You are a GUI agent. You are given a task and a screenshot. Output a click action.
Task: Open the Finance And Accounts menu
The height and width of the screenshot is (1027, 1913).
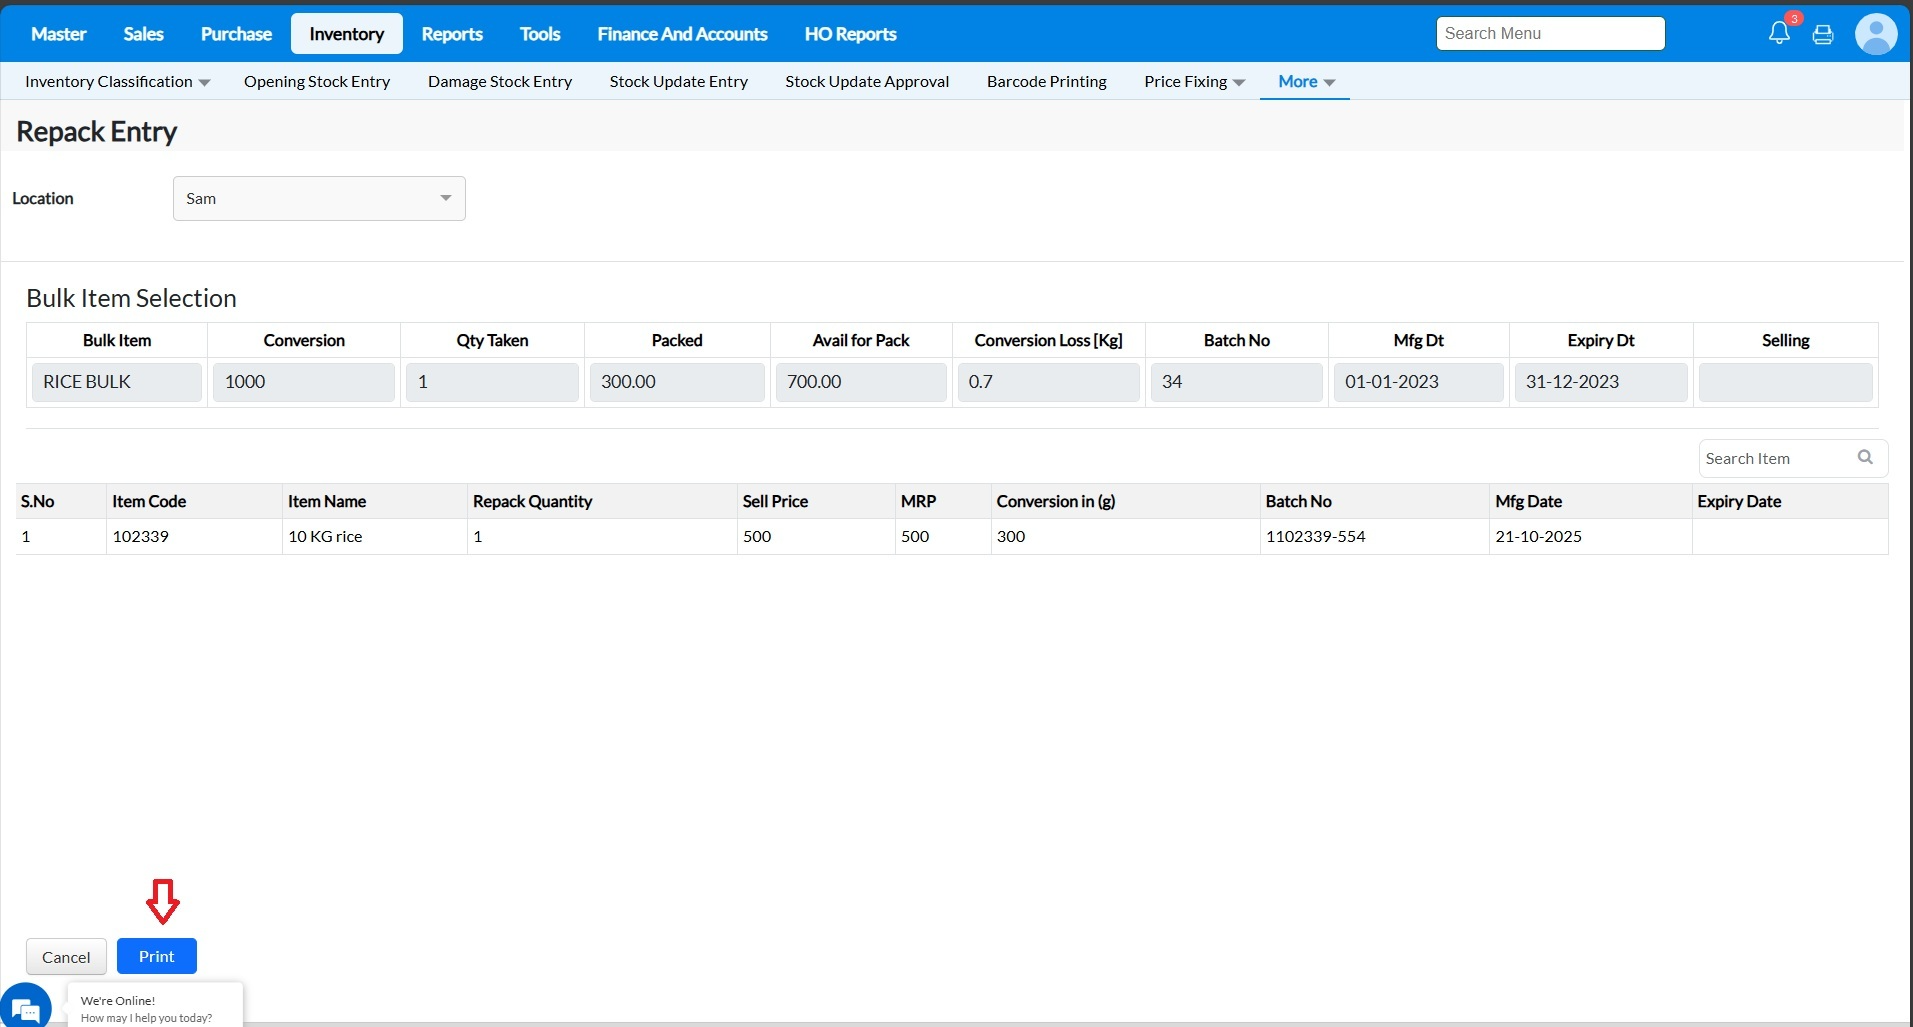[x=682, y=34]
